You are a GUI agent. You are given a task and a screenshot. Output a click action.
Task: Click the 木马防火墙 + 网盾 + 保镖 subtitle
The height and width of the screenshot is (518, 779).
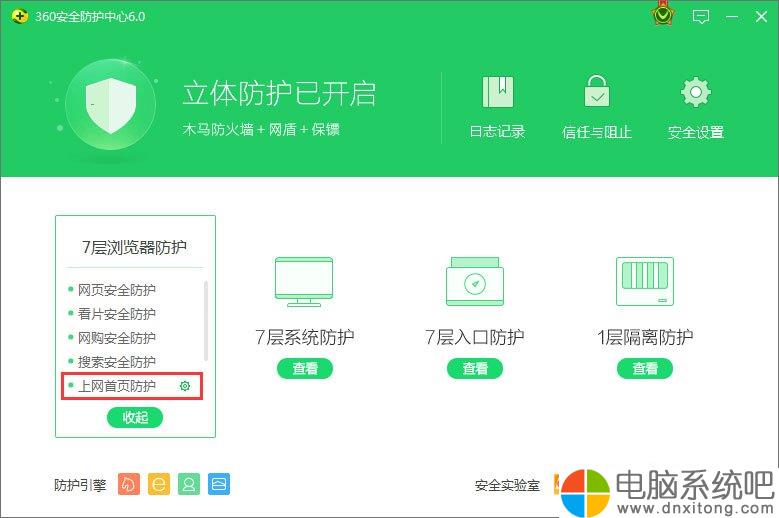tap(261, 130)
